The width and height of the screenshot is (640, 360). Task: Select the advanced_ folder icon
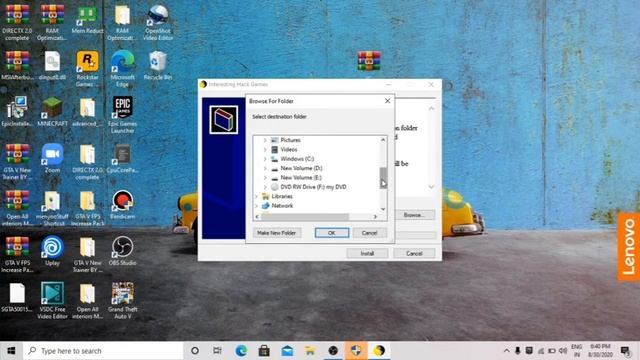[x=87, y=108]
